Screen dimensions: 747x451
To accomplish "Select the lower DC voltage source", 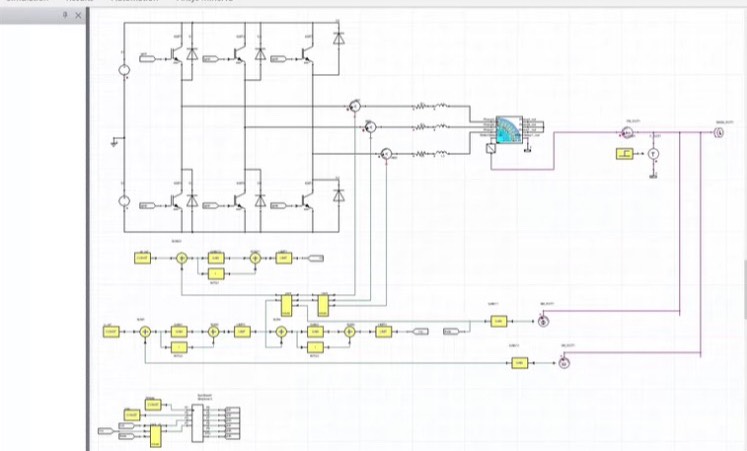I will click(124, 201).
